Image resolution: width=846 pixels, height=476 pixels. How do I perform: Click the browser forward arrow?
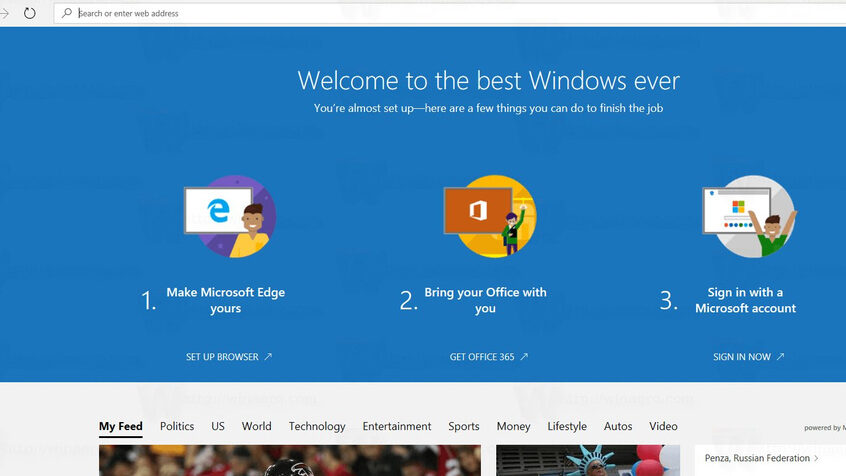coord(4,13)
